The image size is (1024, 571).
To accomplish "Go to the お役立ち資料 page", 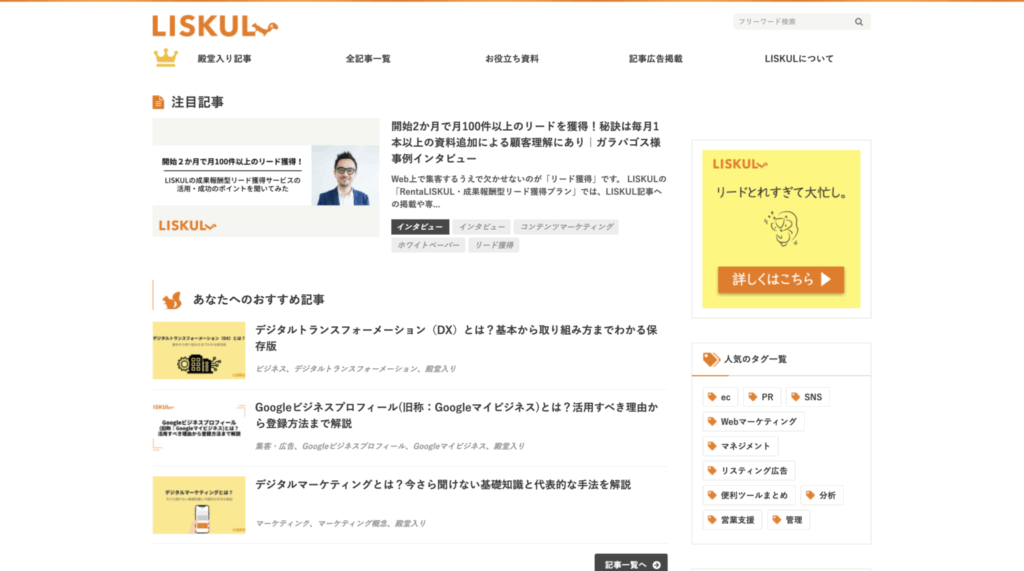I will 512,59.
